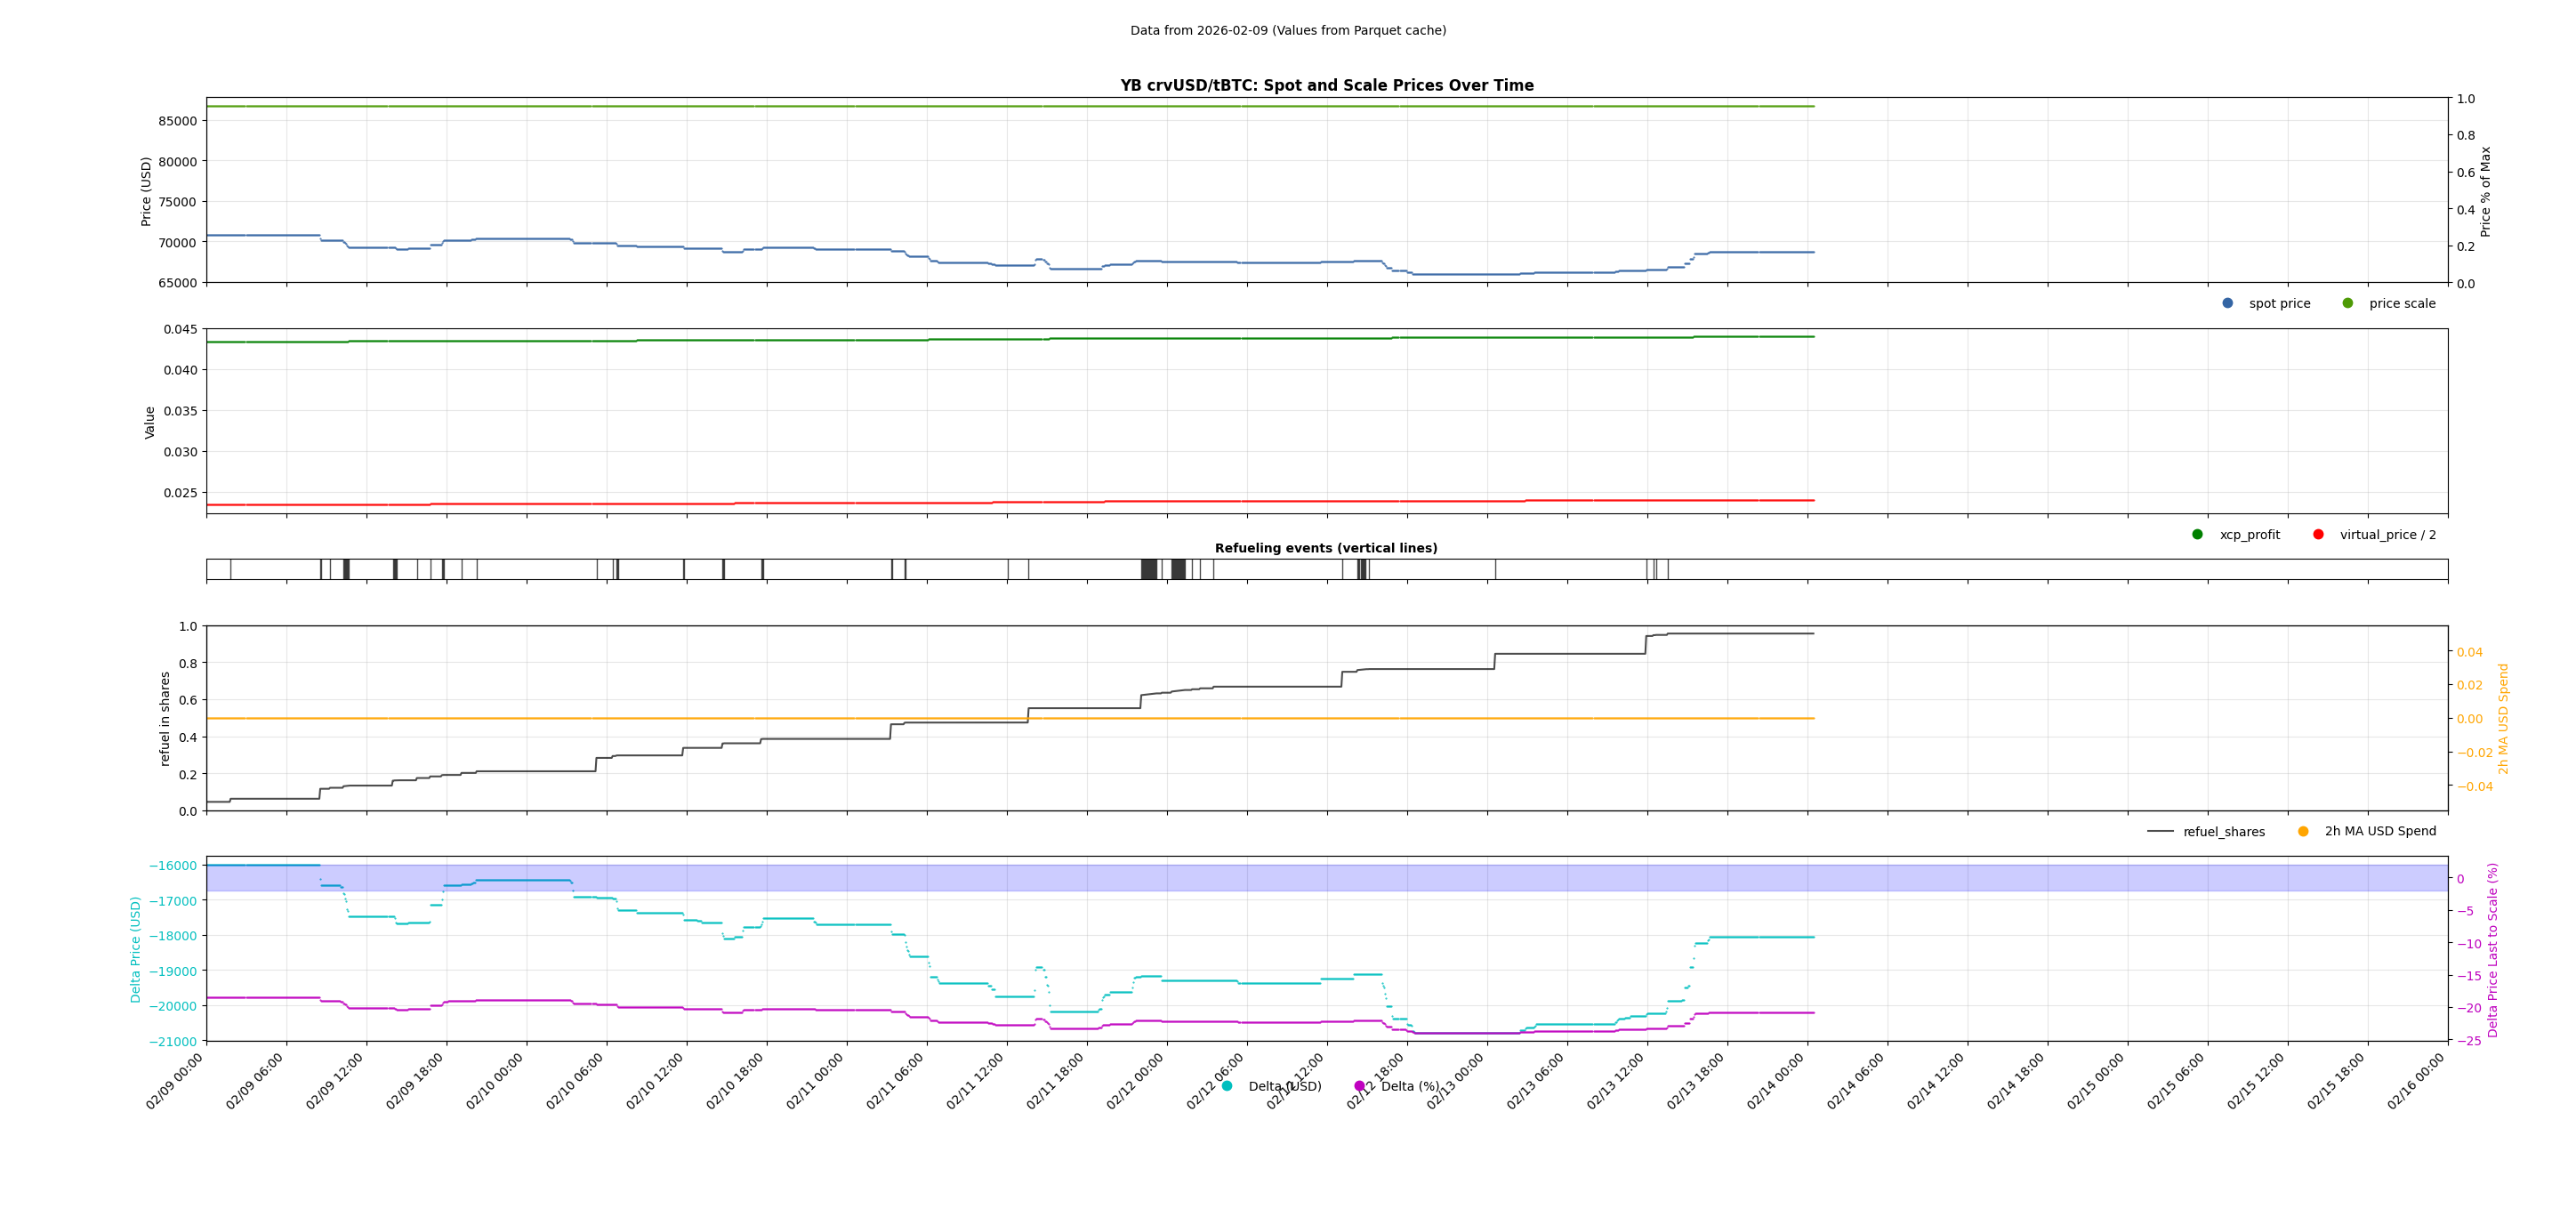Click the 02/16 00:00 x-axis tick label
Screen dimensions: 2576x1225
tap(2418, 1080)
